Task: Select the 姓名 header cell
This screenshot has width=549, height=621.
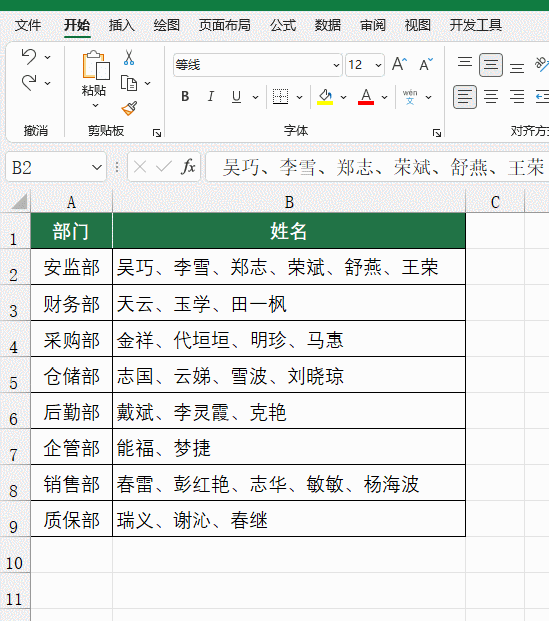Action: tap(289, 231)
